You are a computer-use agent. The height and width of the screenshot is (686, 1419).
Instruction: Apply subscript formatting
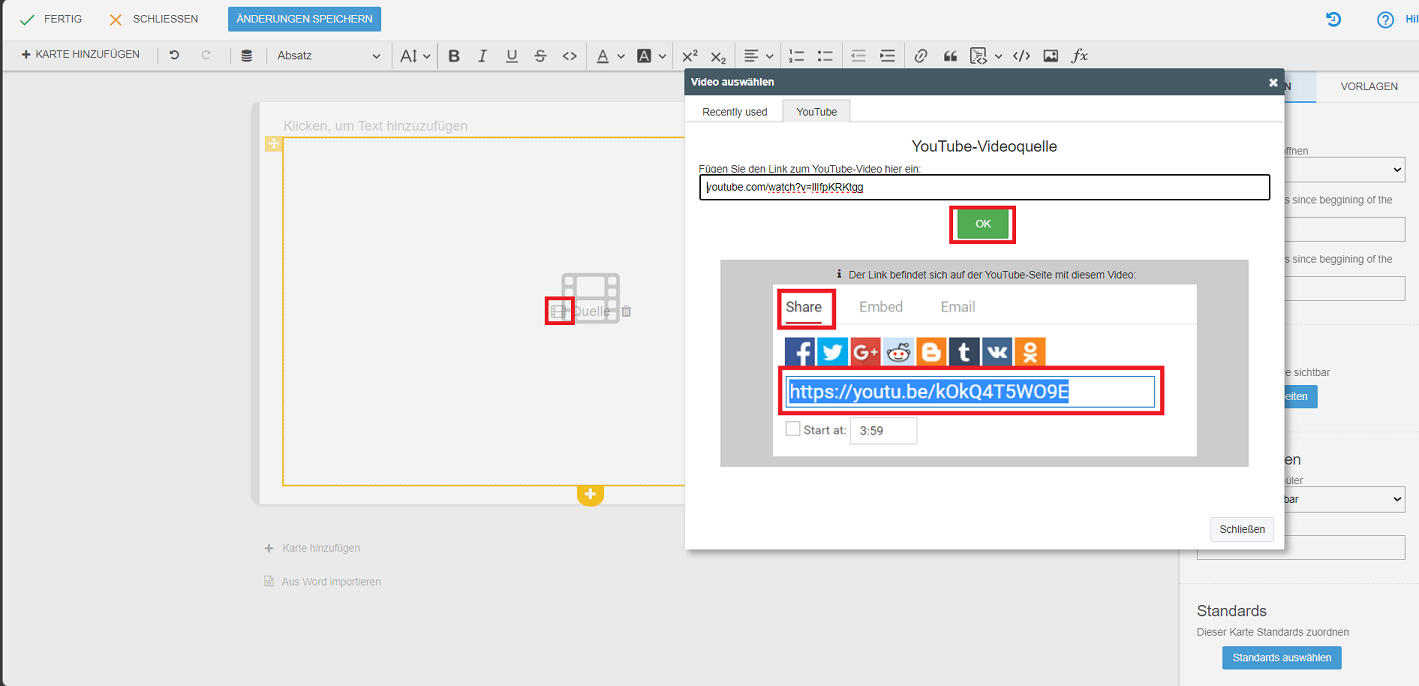coord(718,56)
